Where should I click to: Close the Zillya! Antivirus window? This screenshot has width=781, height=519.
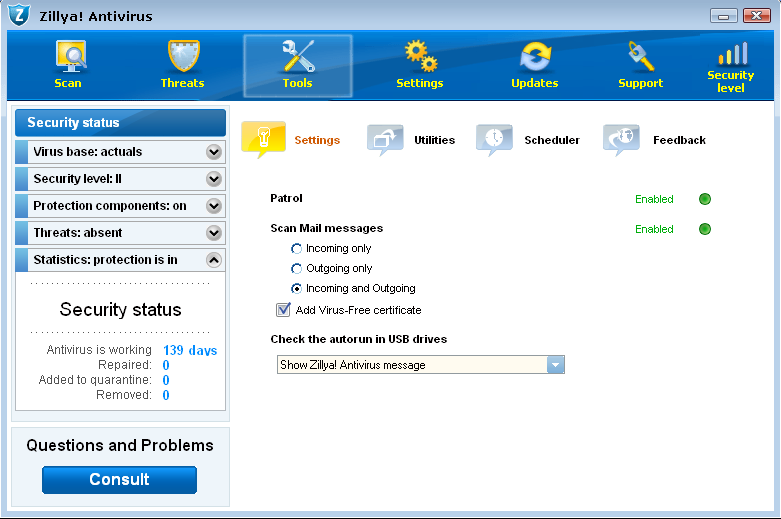[x=757, y=16]
